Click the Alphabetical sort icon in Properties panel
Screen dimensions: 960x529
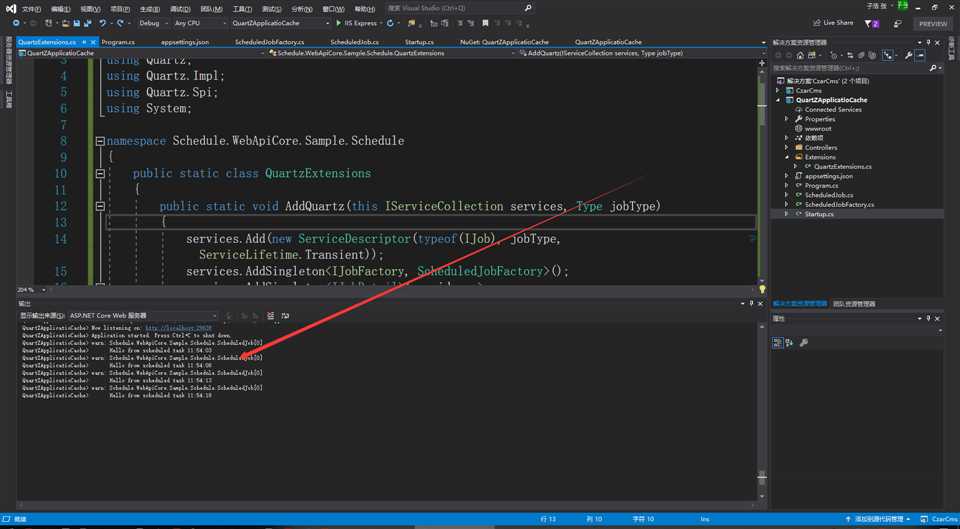789,343
